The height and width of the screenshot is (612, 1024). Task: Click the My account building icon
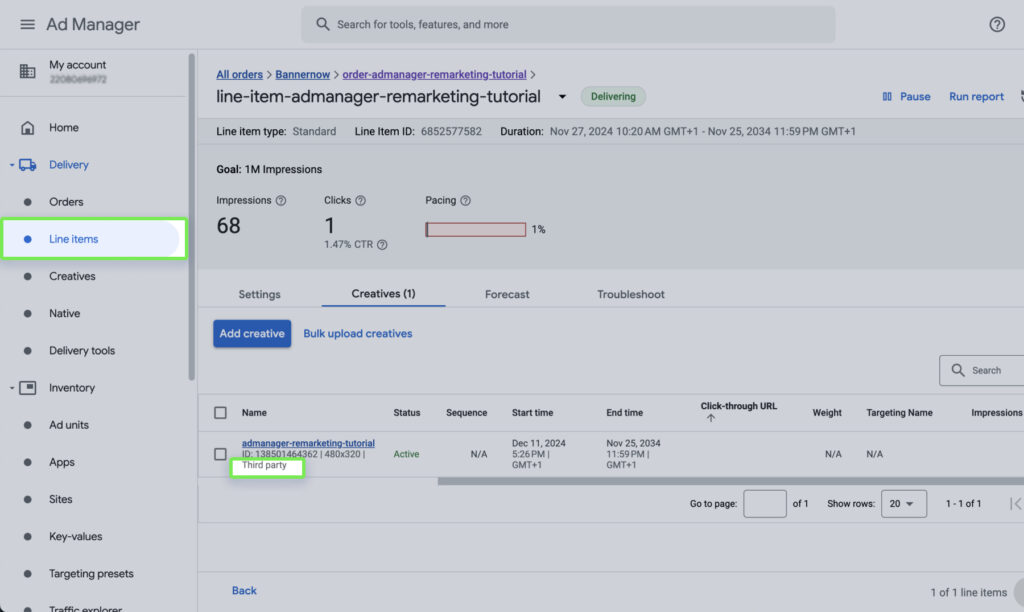pos(27,71)
